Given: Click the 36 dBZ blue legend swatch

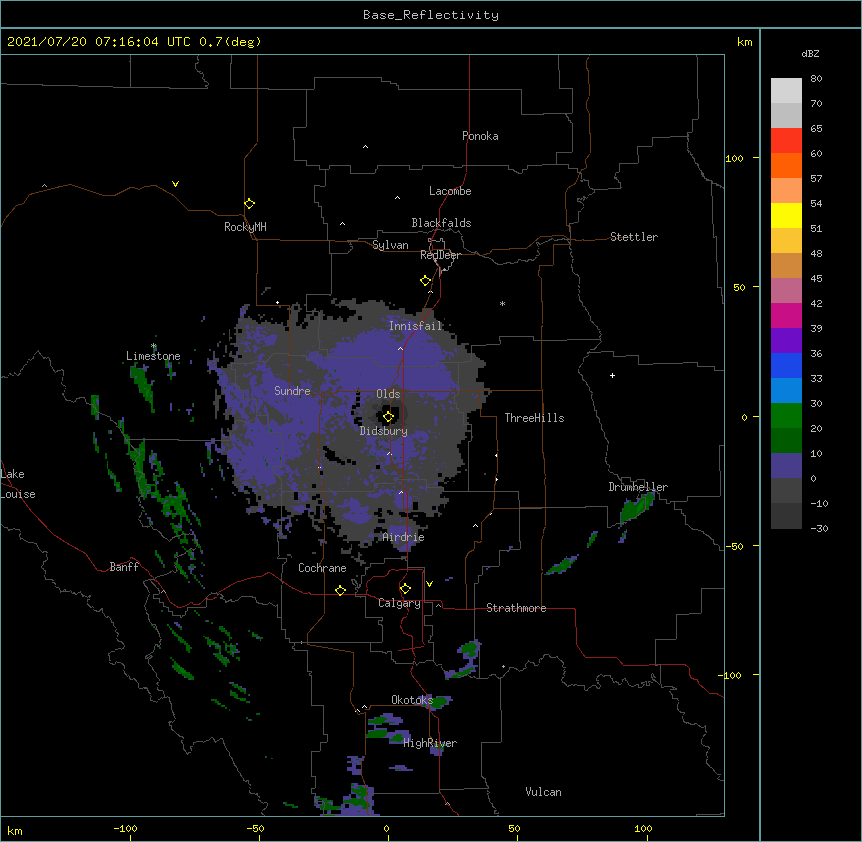Looking at the screenshot, I should (x=786, y=365).
